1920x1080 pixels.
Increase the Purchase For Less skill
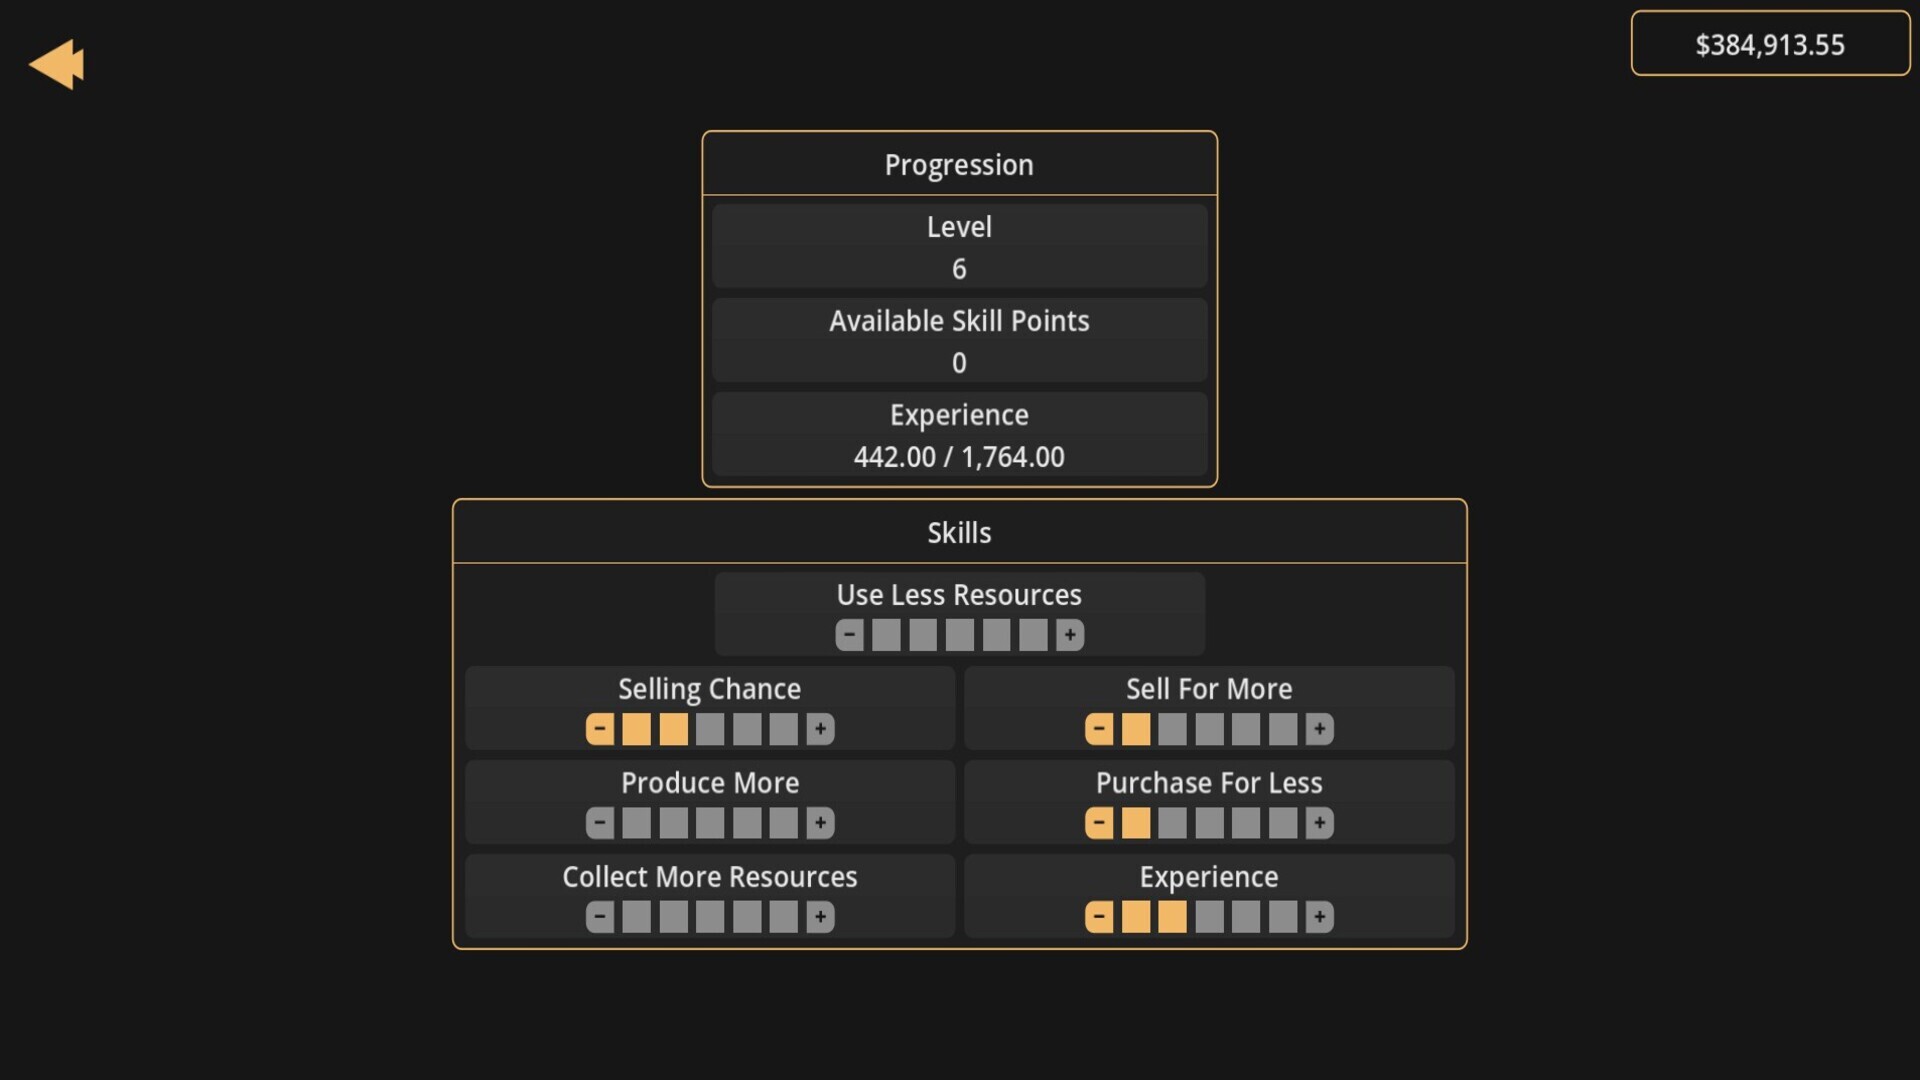[1320, 823]
